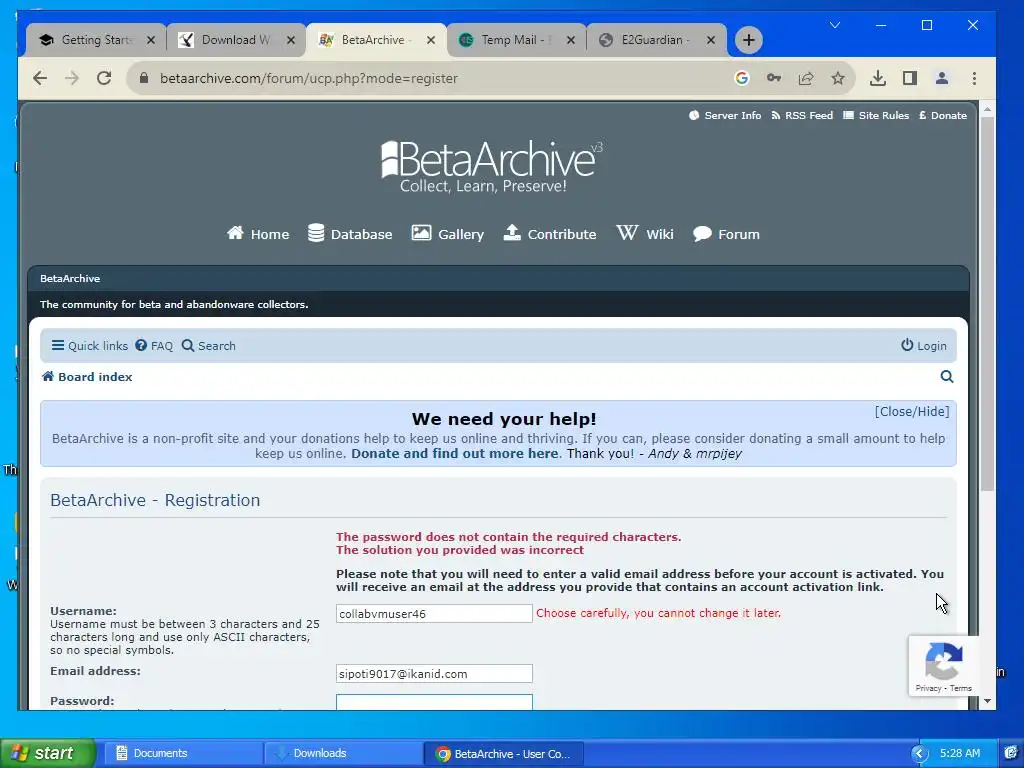
Task: Open the Windows Start button
Action: (x=47, y=753)
